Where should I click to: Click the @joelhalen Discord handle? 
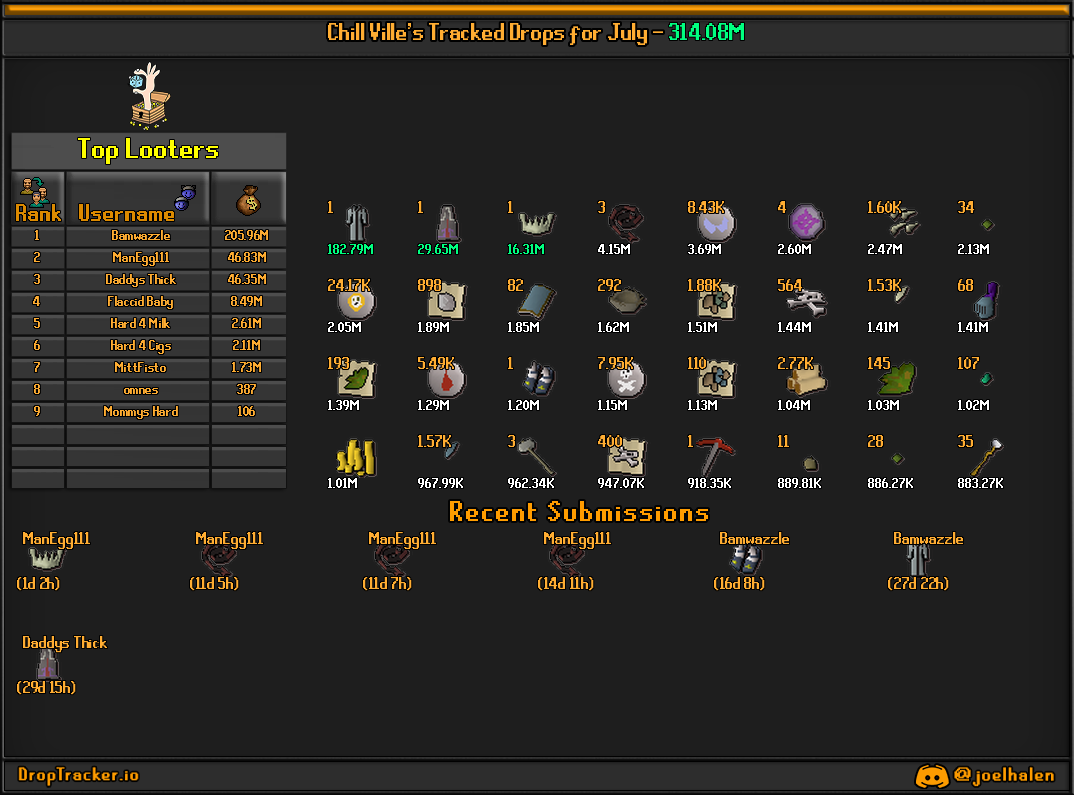(x=1003, y=775)
